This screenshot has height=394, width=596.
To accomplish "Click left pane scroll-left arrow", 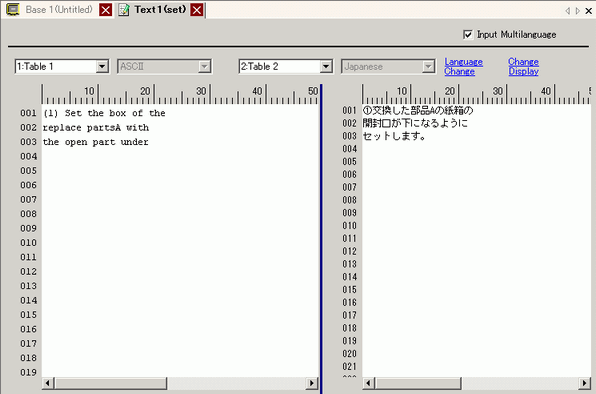I will coord(48,383).
